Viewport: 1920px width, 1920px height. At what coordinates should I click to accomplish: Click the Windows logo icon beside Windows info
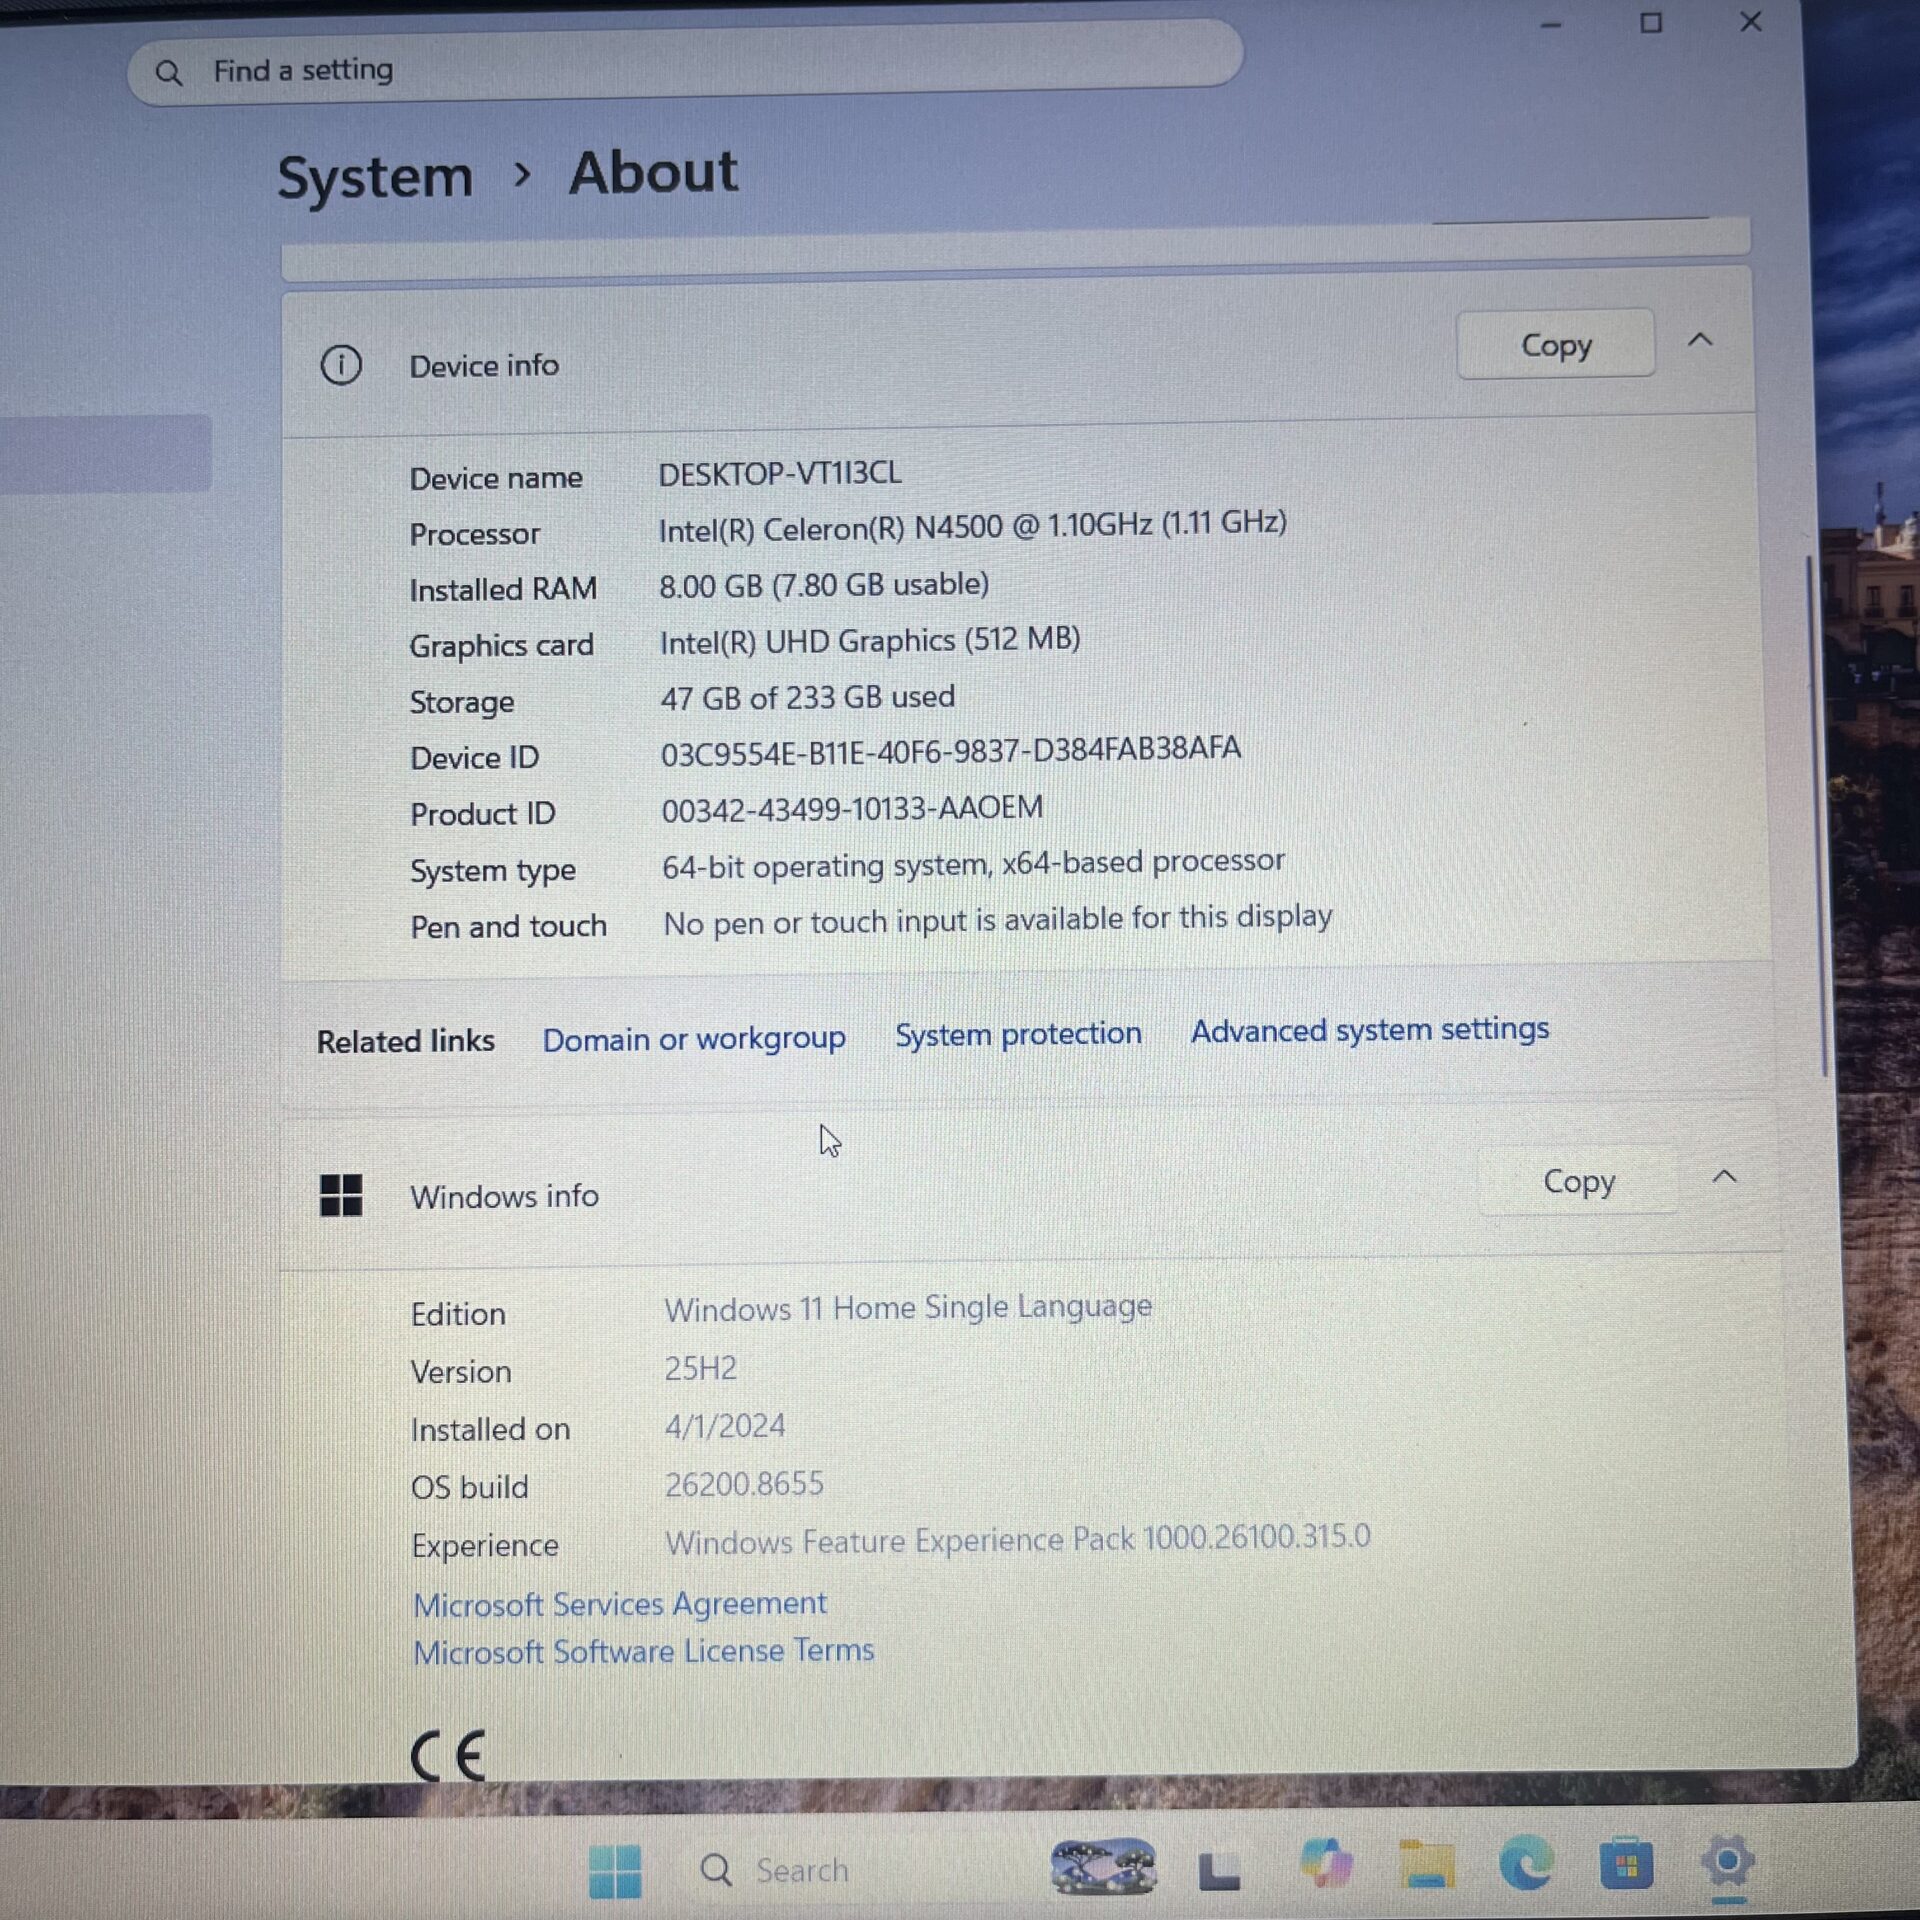point(341,1195)
